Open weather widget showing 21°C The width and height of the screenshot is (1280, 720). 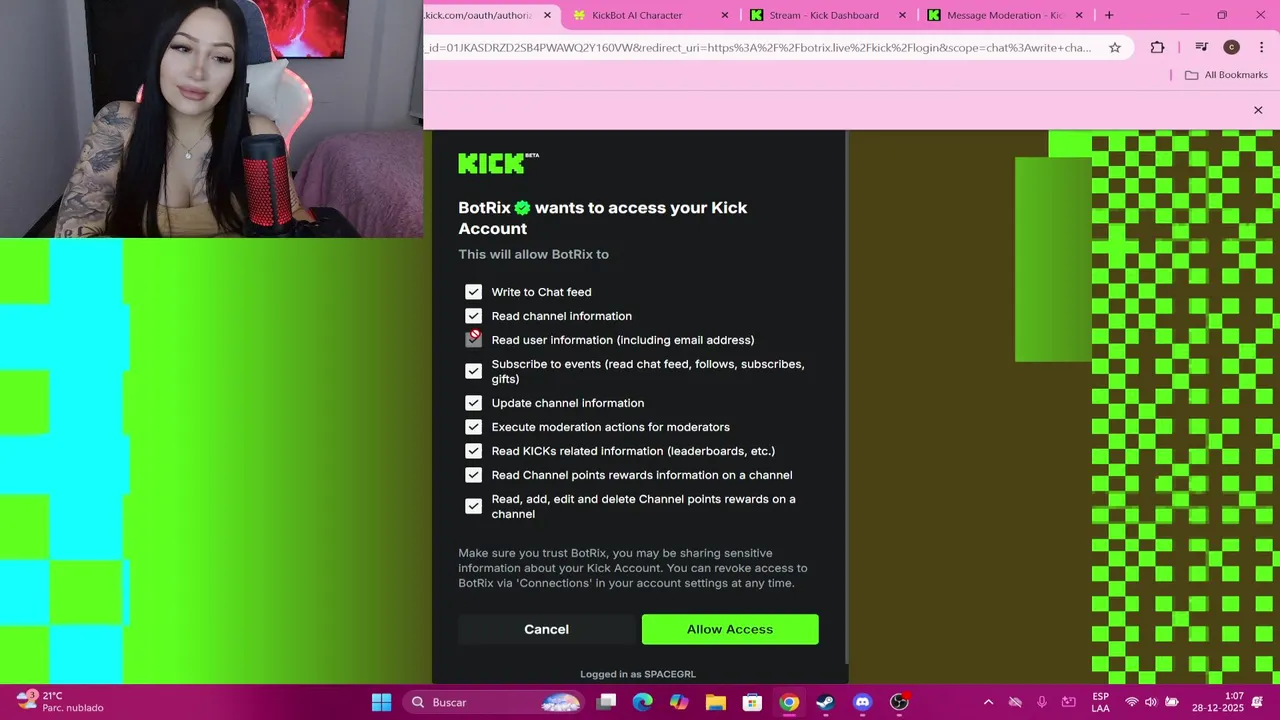click(x=60, y=702)
